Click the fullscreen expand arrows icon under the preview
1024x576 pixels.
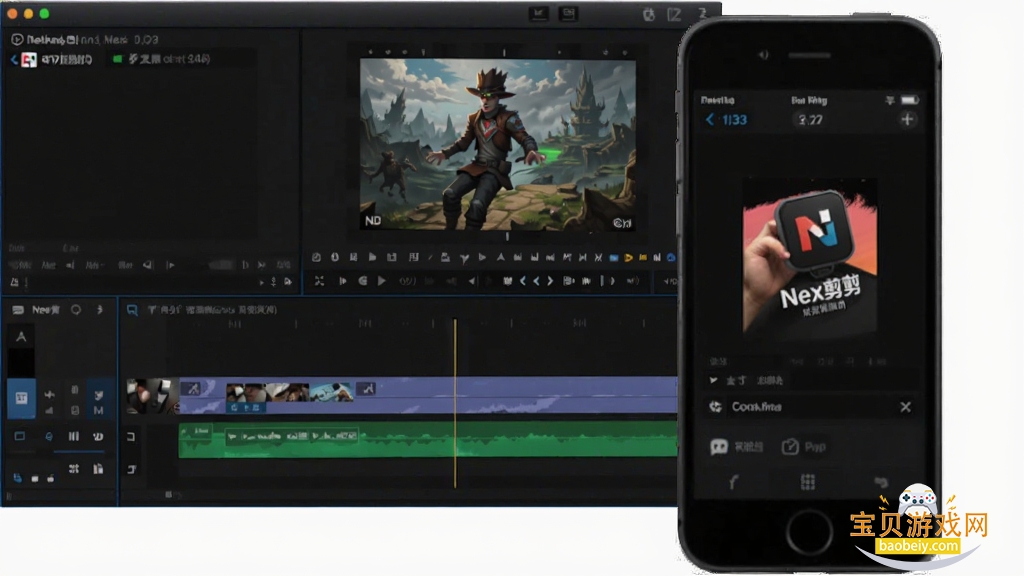[319, 281]
